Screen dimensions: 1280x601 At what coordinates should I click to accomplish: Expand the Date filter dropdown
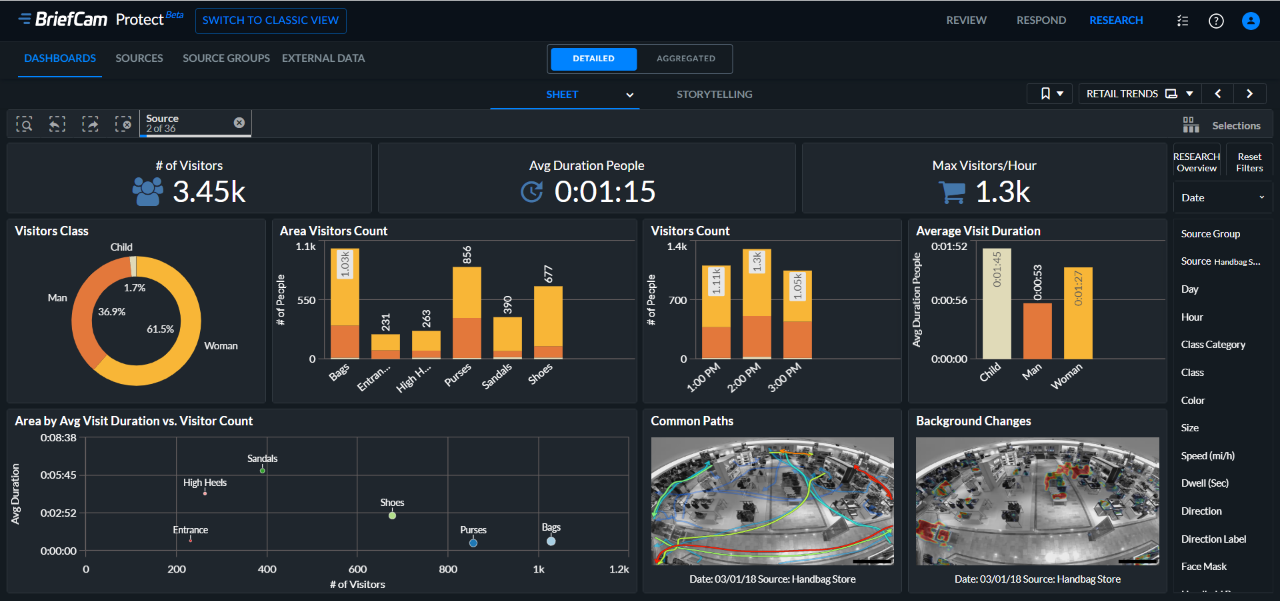tap(1222, 198)
